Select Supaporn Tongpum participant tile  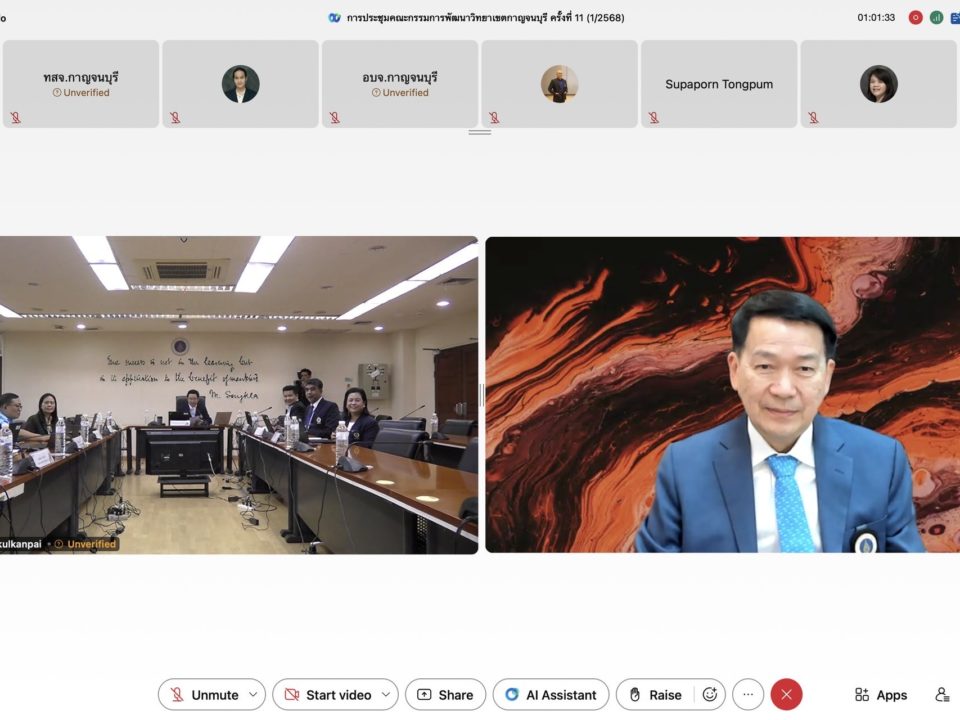719,84
